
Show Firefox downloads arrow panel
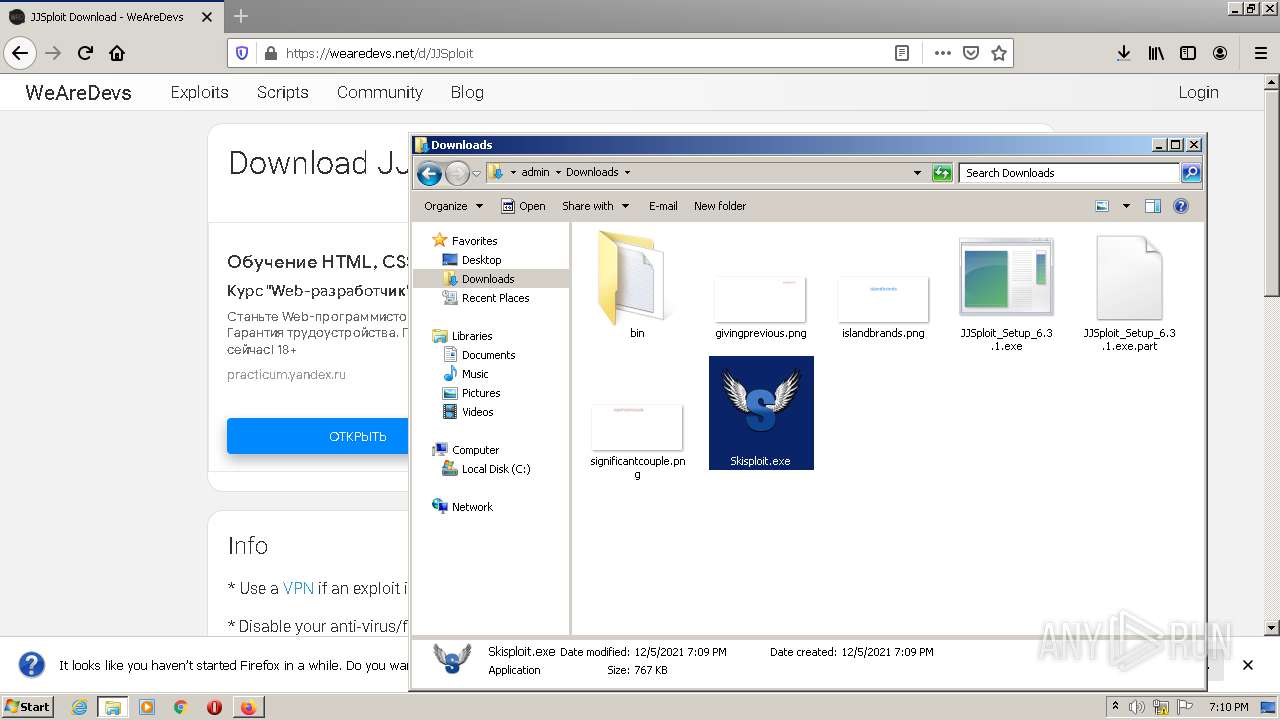1124,53
